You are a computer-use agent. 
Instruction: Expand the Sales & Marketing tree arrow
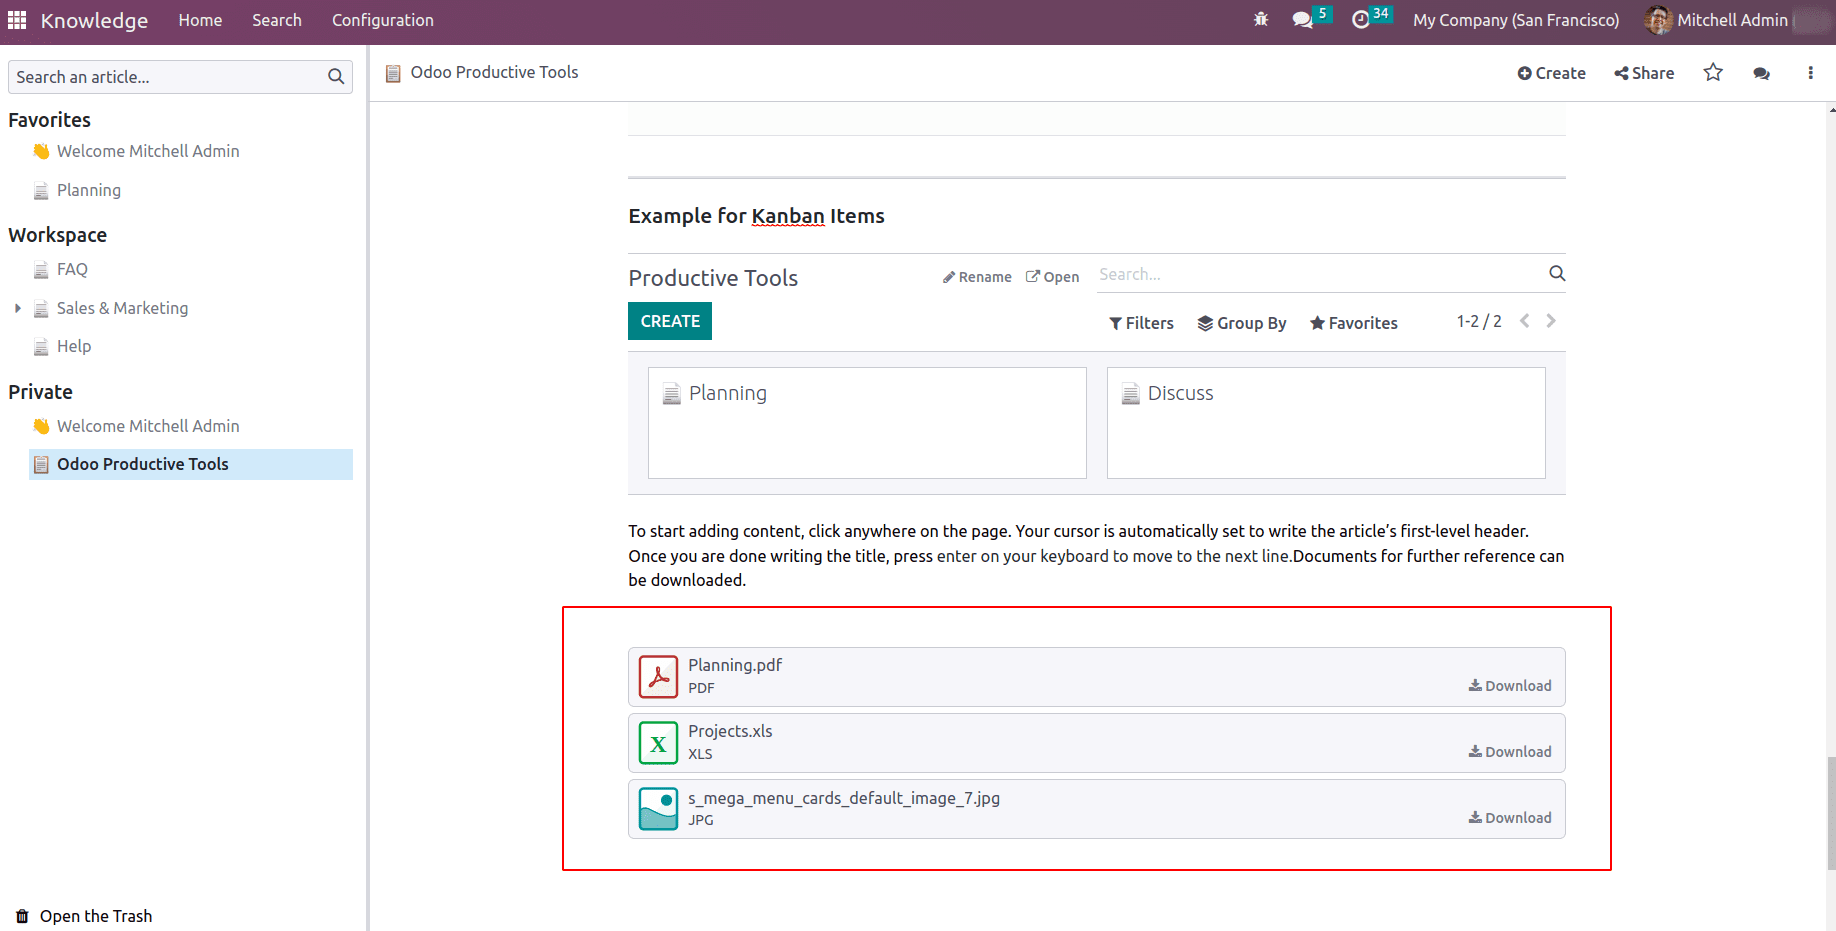click(18, 308)
